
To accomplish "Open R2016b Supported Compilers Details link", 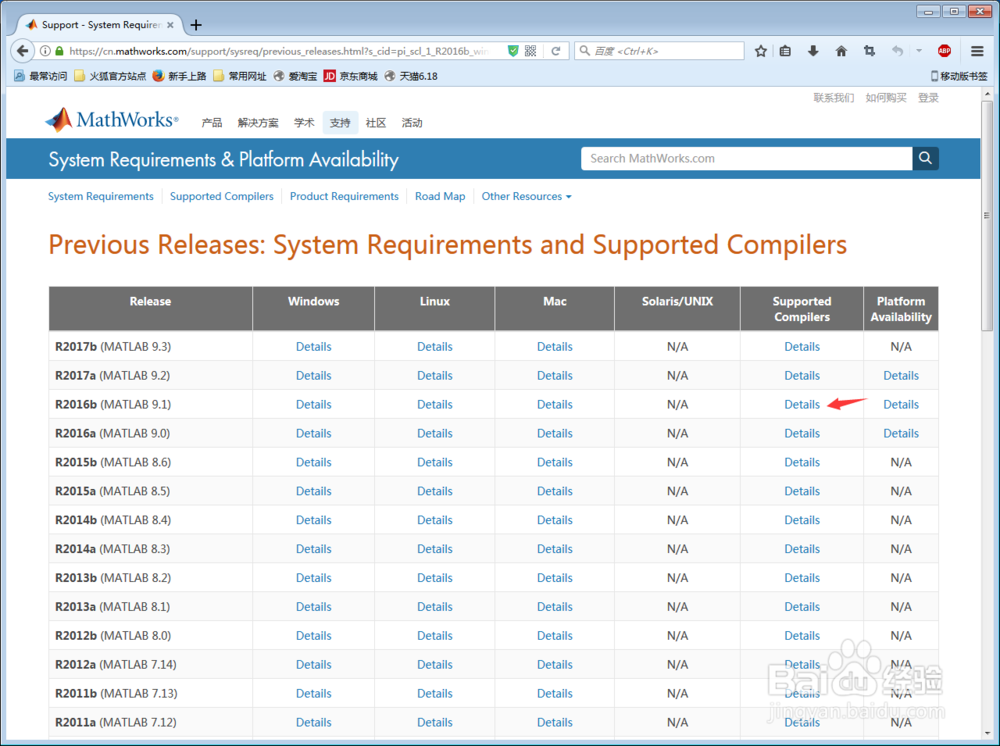I will pos(802,404).
